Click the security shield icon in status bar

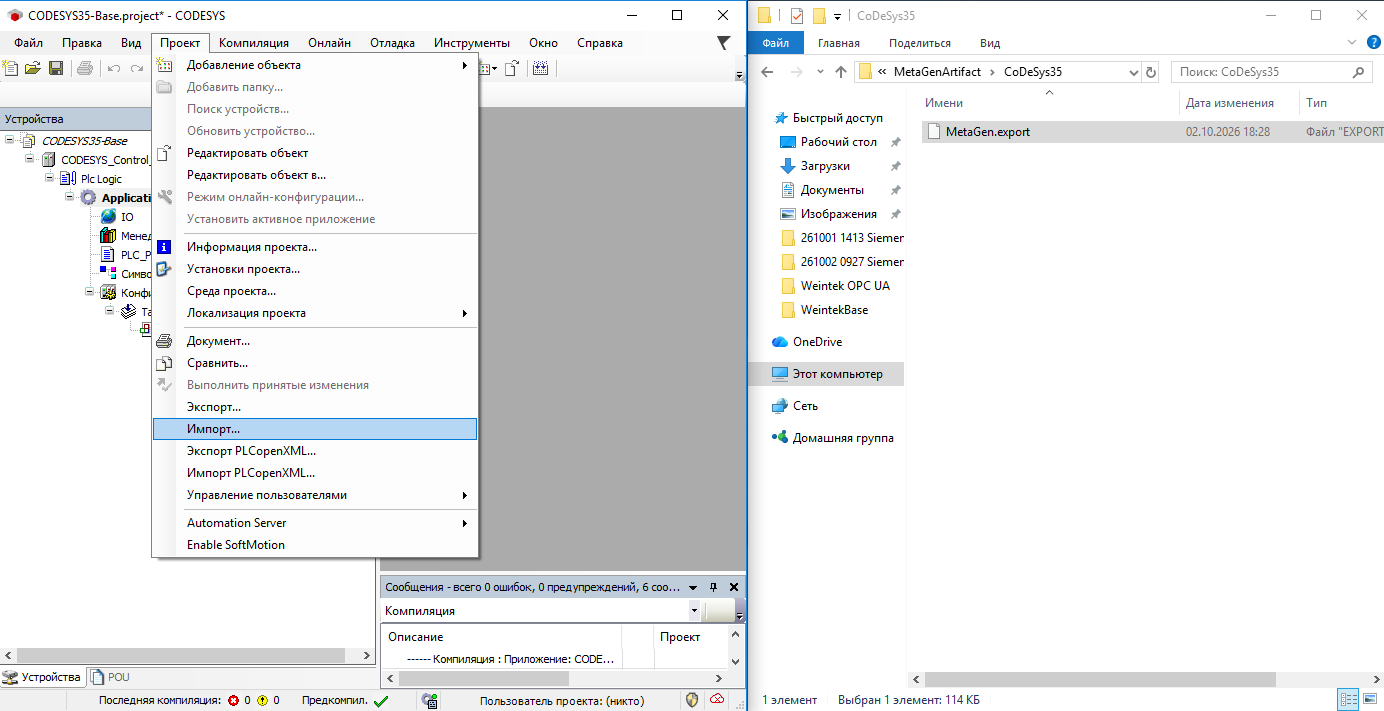tap(692, 700)
